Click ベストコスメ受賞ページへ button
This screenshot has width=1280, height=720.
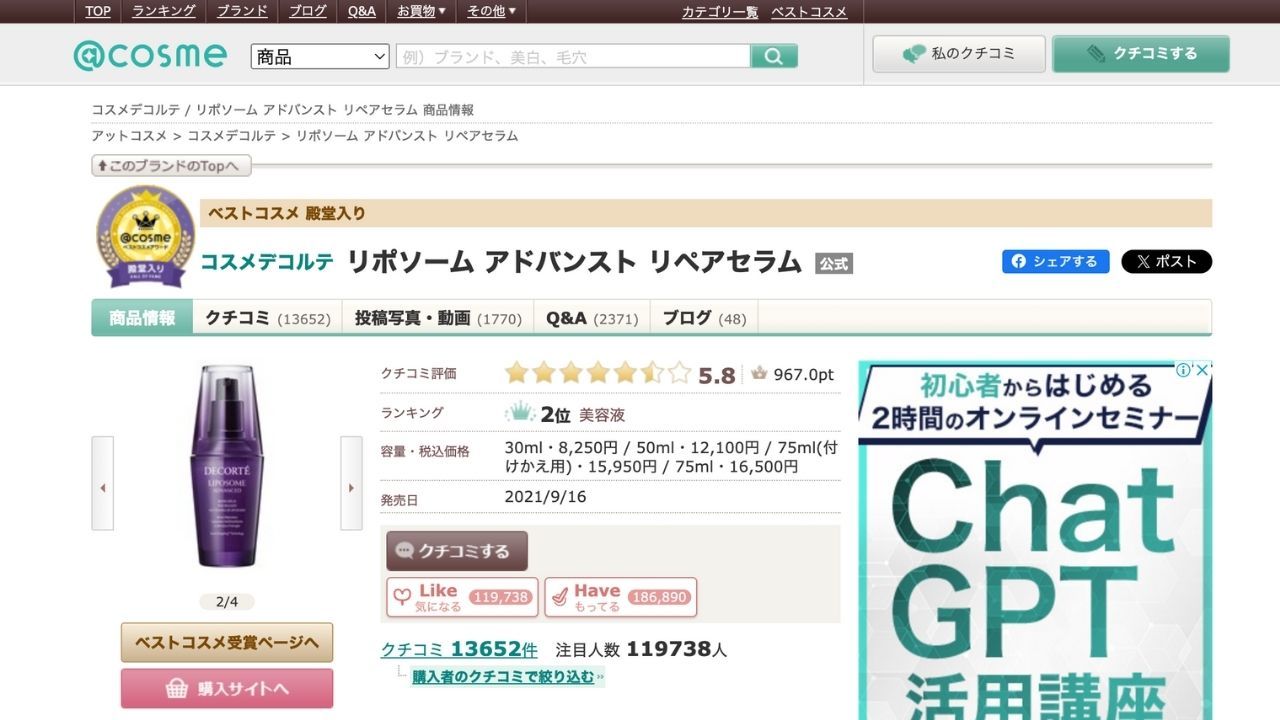(x=227, y=643)
